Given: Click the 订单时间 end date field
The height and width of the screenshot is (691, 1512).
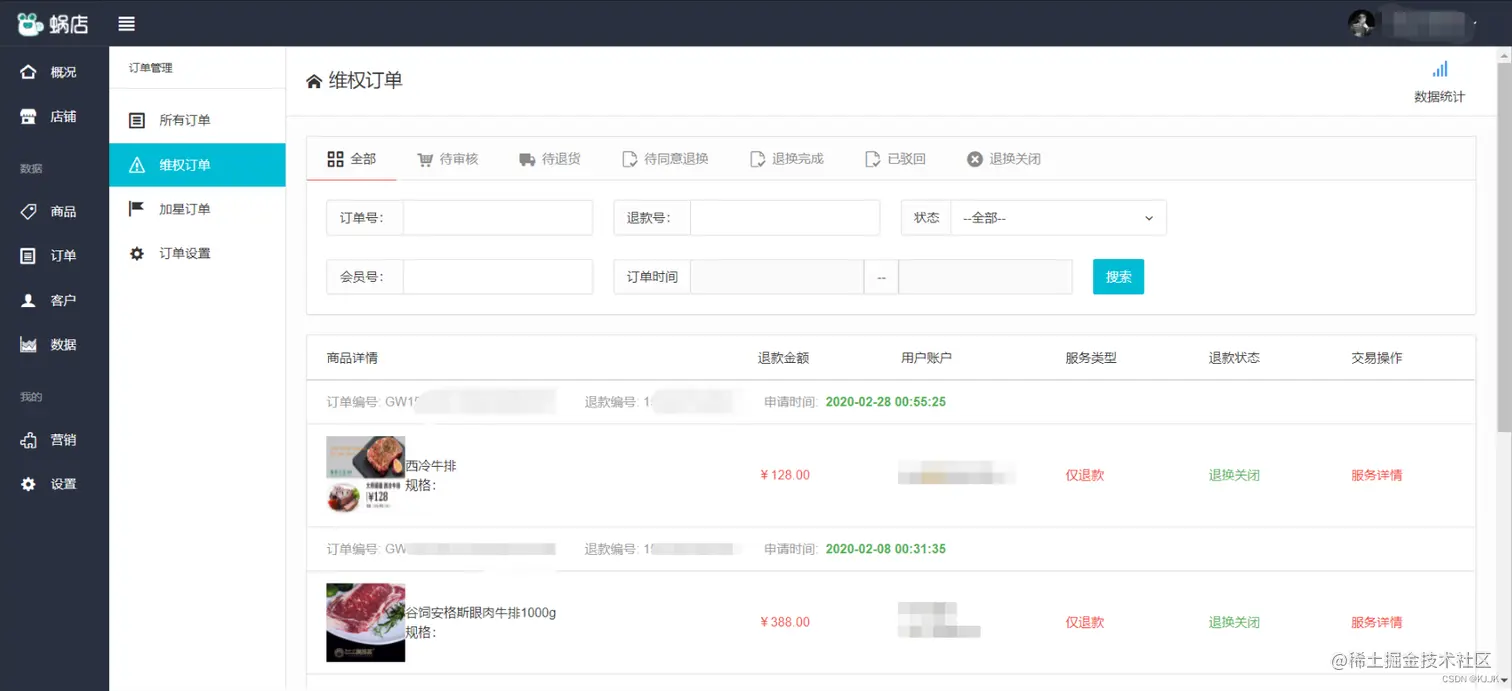Looking at the screenshot, I should point(985,277).
